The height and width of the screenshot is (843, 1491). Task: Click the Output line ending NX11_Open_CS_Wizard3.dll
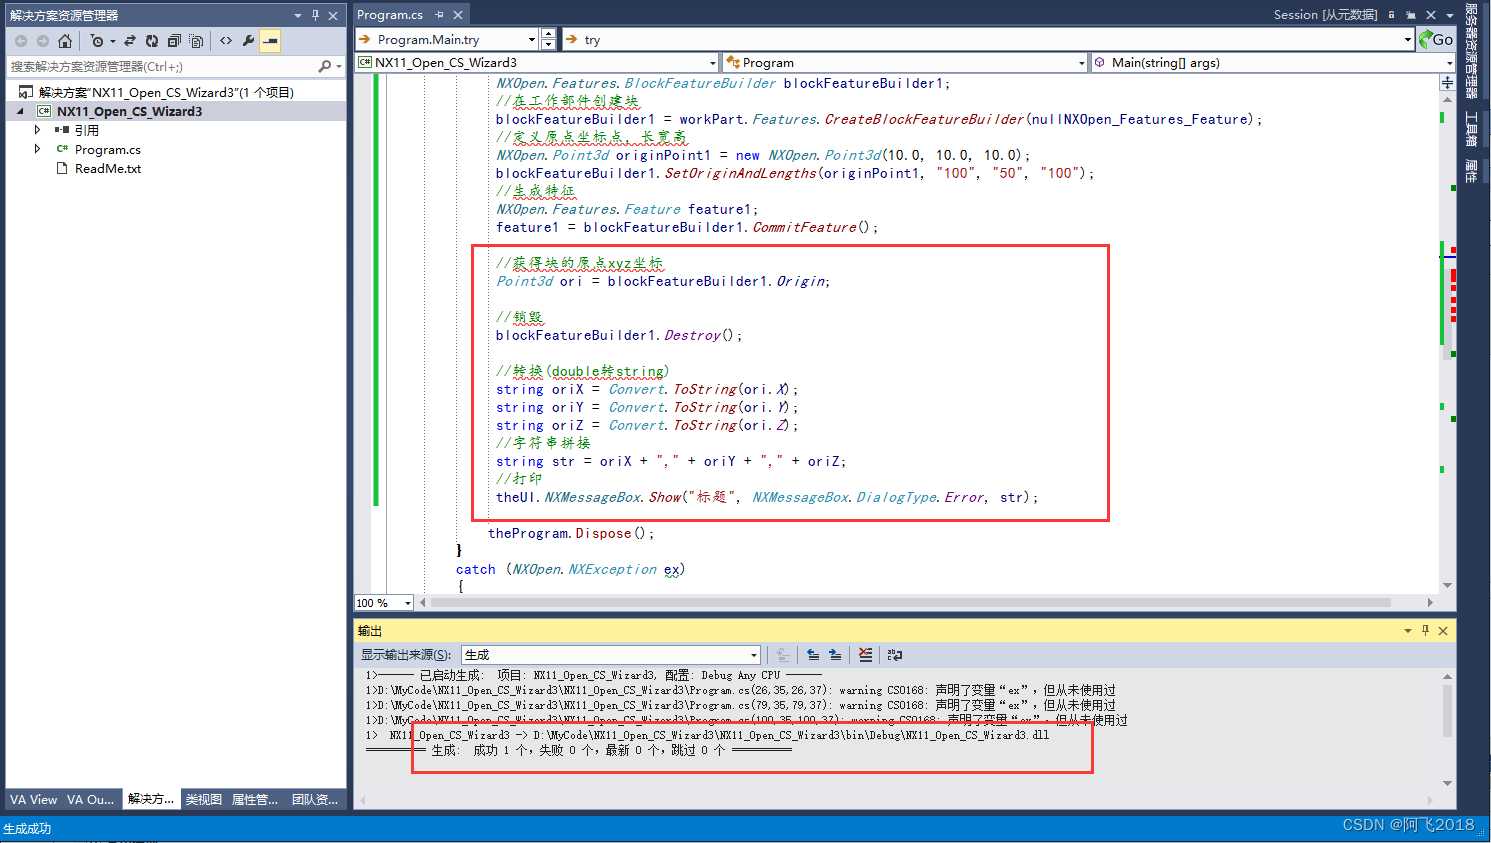point(710,735)
